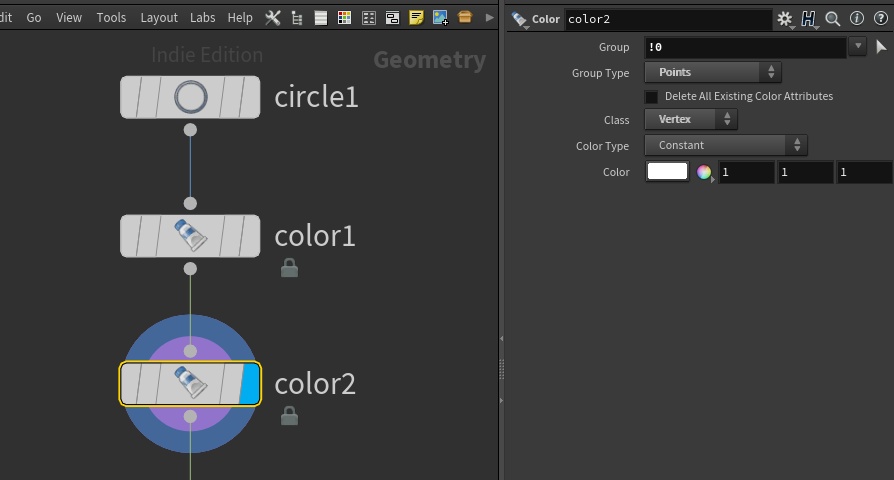
Task: Open the Color Type Constant dropdown
Action: point(726,145)
